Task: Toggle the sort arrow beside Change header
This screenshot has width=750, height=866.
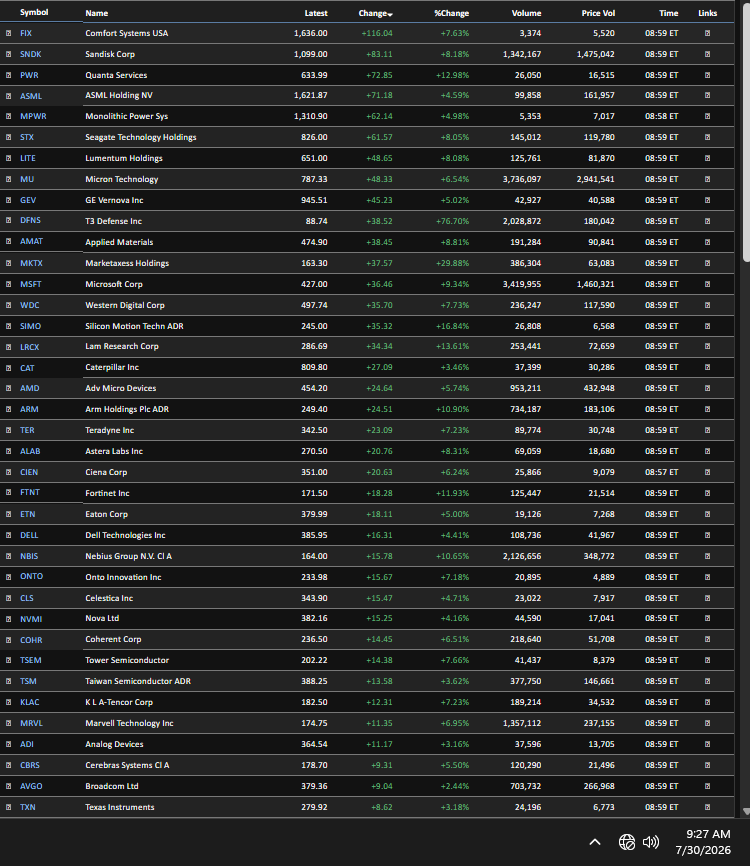Action: pyautogui.click(x=390, y=14)
